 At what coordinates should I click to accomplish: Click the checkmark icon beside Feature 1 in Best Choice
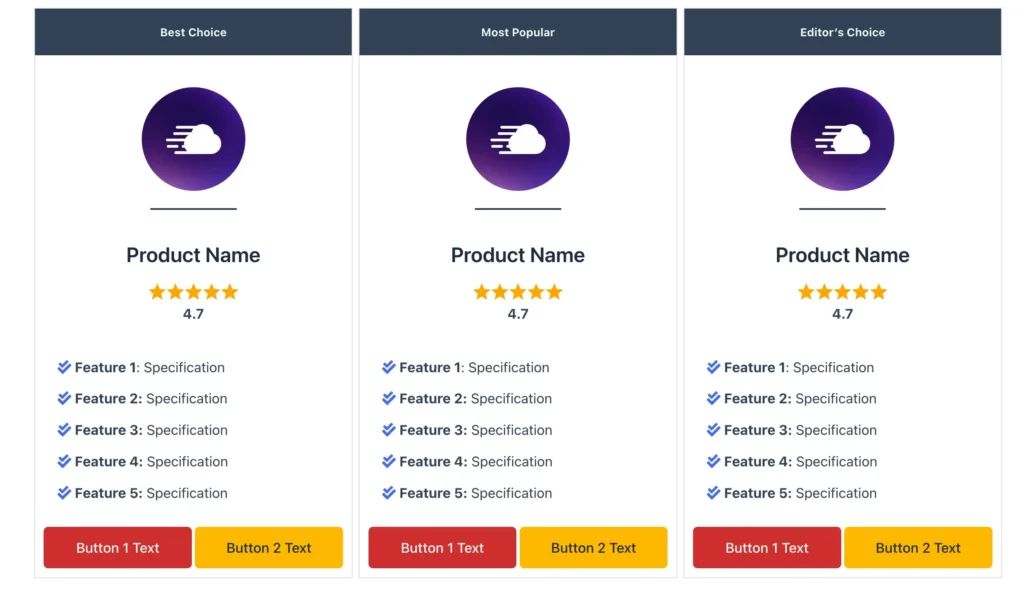click(x=63, y=367)
